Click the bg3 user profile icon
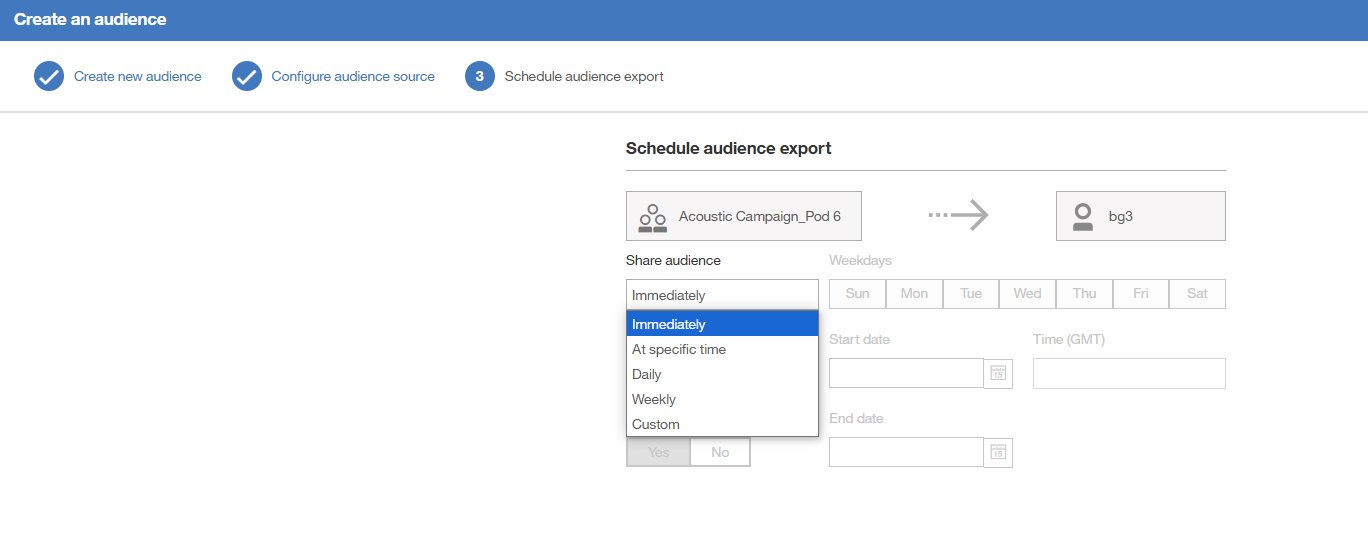The height and width of the screenshot is (545, 1368). pyautogui.click(x=1082, y=217)
